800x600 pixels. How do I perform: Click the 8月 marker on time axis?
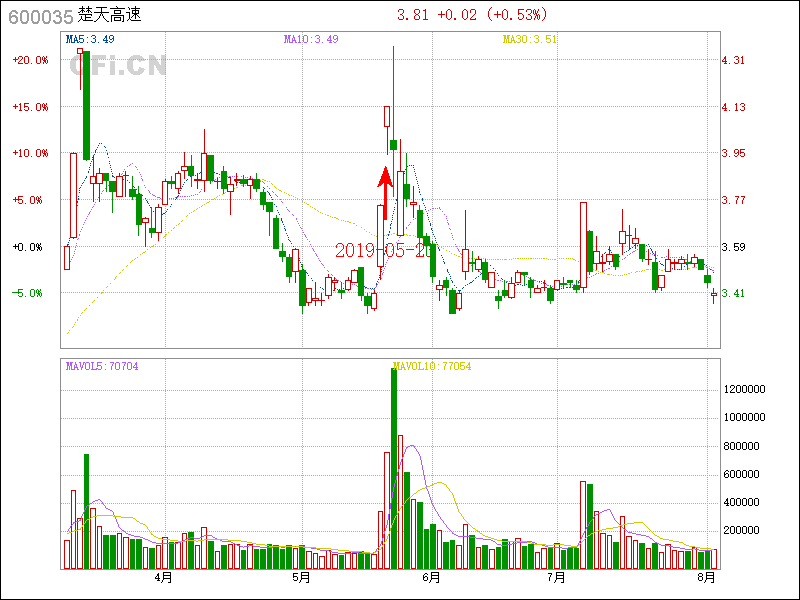(706, 577)
